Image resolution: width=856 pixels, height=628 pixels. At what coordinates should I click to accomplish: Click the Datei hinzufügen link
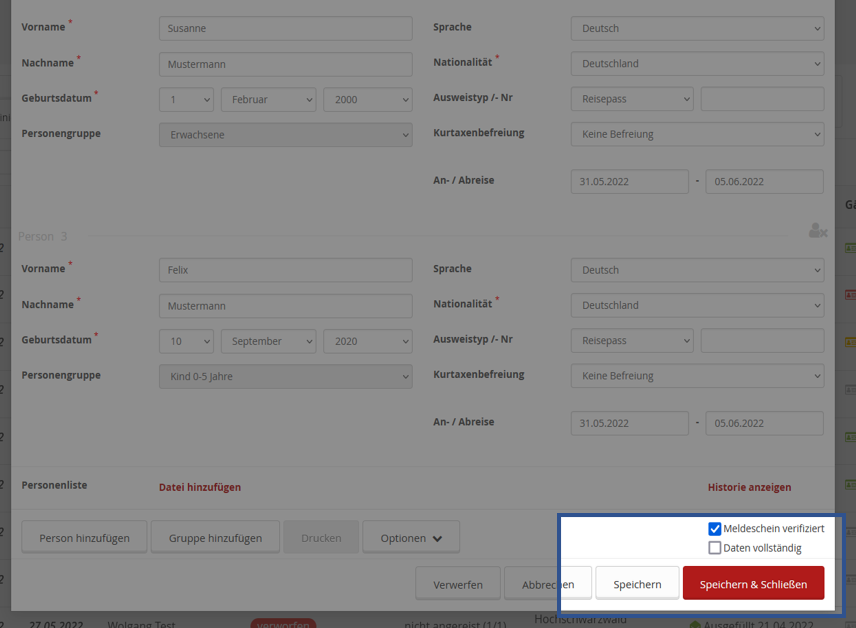point(200,487)
